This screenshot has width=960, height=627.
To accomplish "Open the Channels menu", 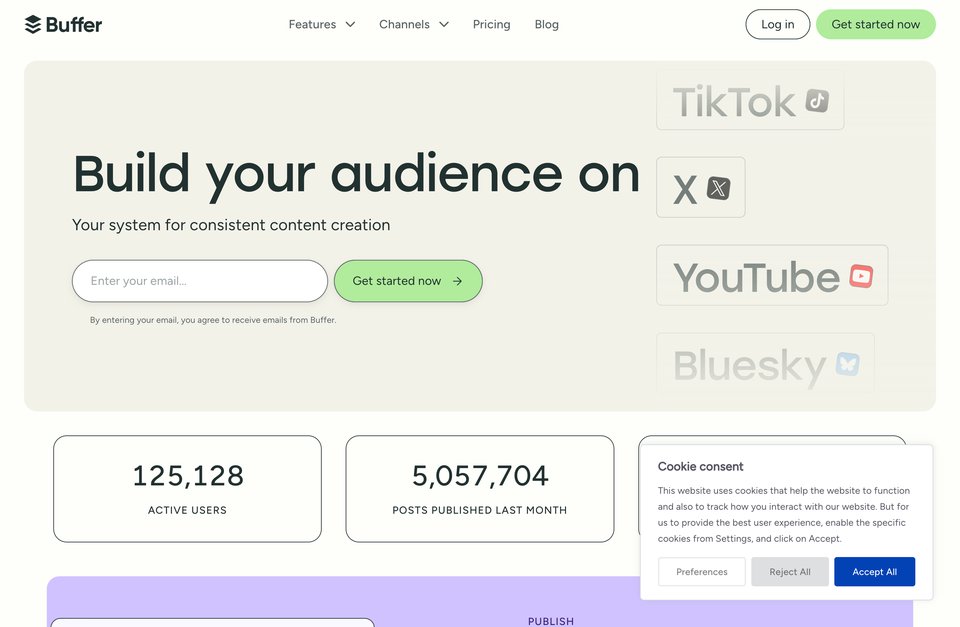I will pyautogui.click(x=414, y=24).
